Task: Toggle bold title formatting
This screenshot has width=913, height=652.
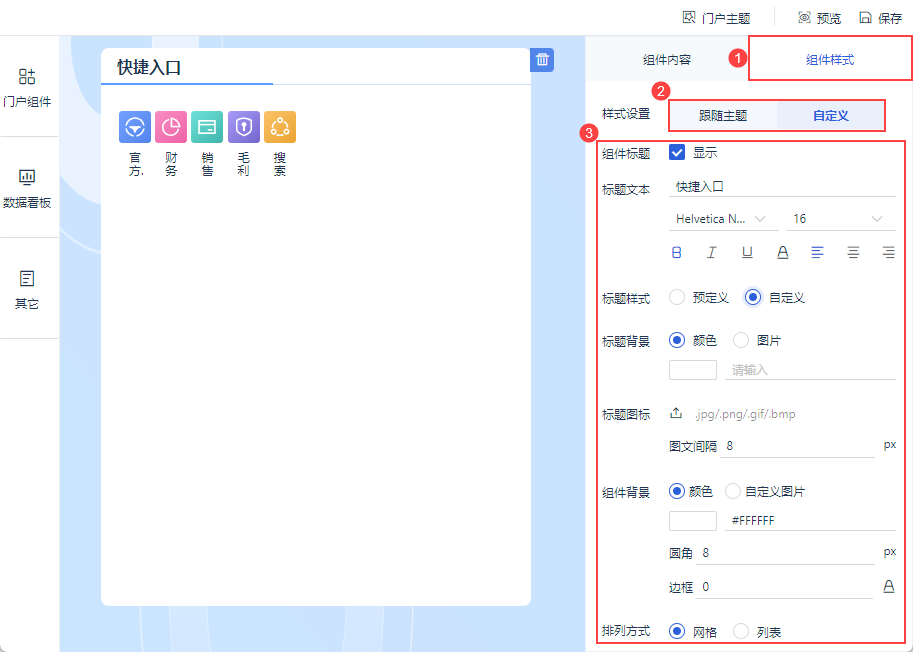Action: (x=677, y=252)
